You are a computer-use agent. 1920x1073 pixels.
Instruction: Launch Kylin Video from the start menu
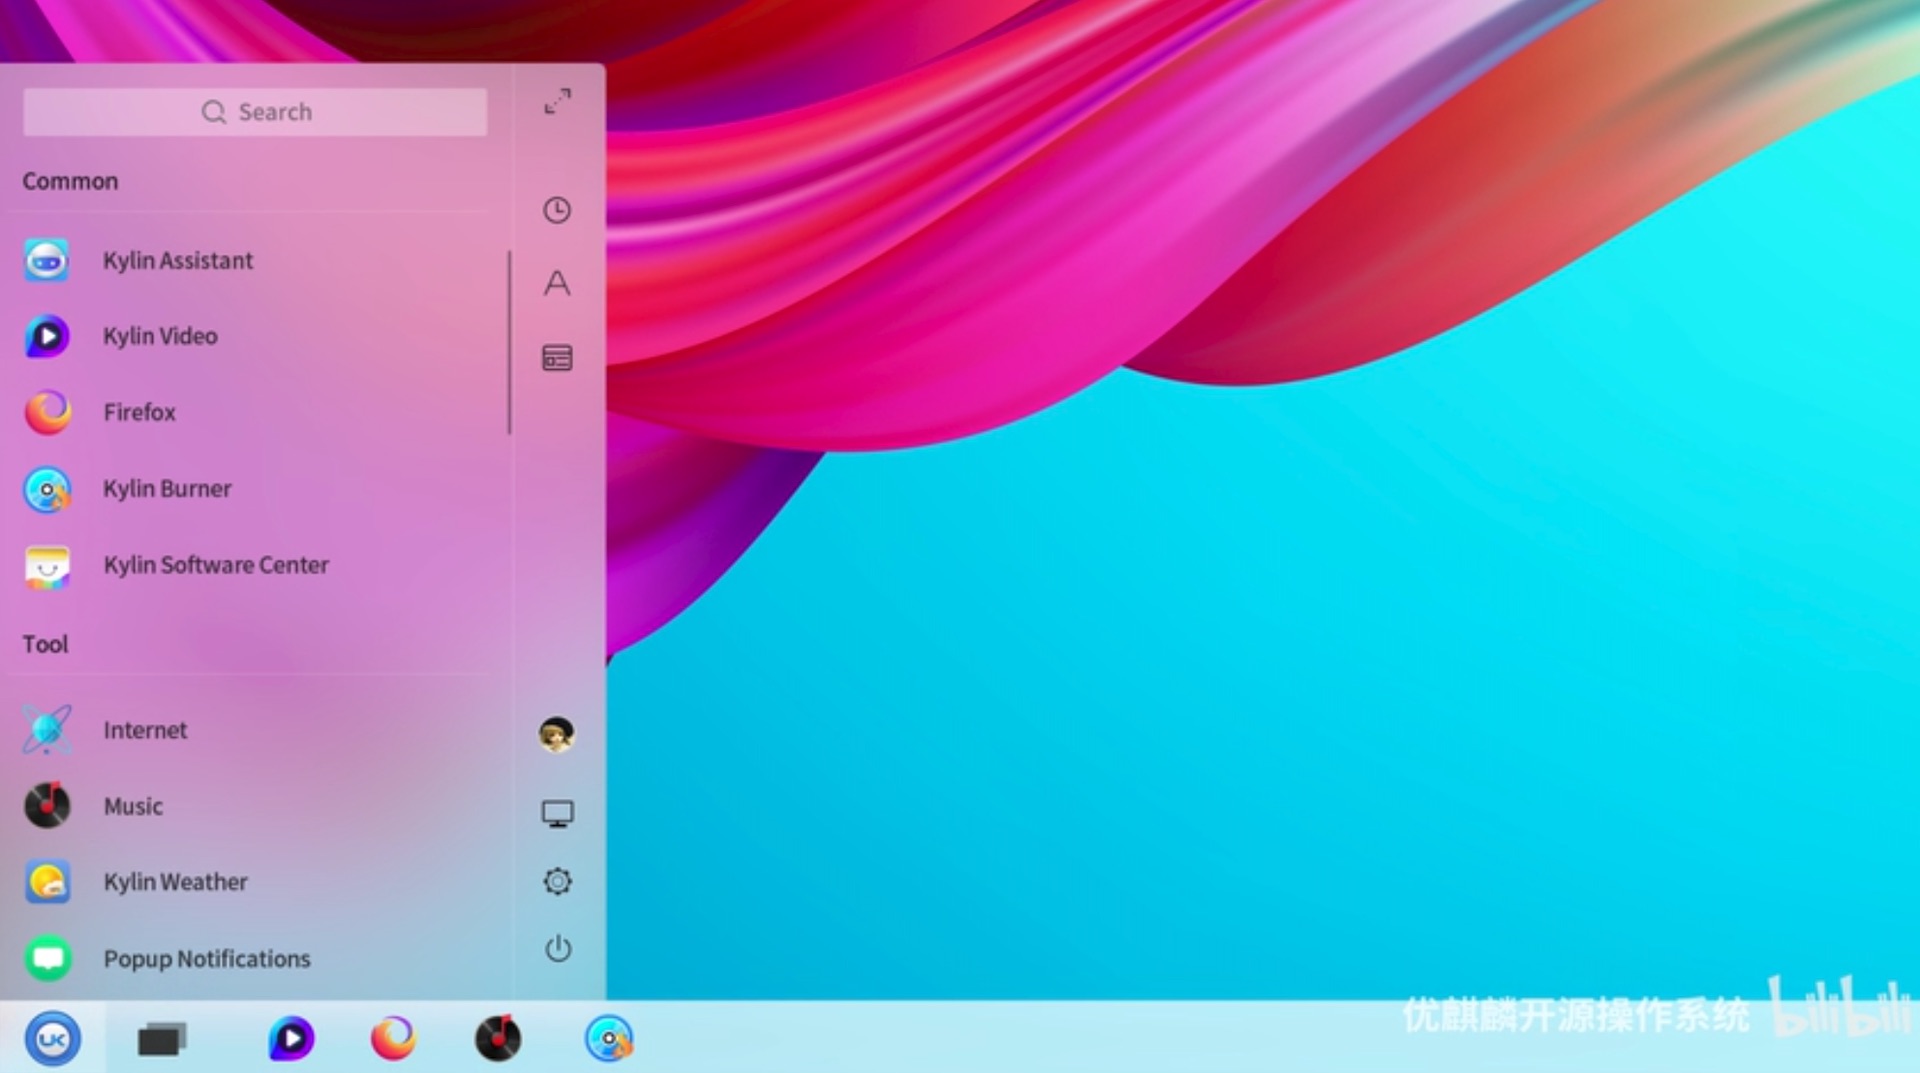coord(161,336)
